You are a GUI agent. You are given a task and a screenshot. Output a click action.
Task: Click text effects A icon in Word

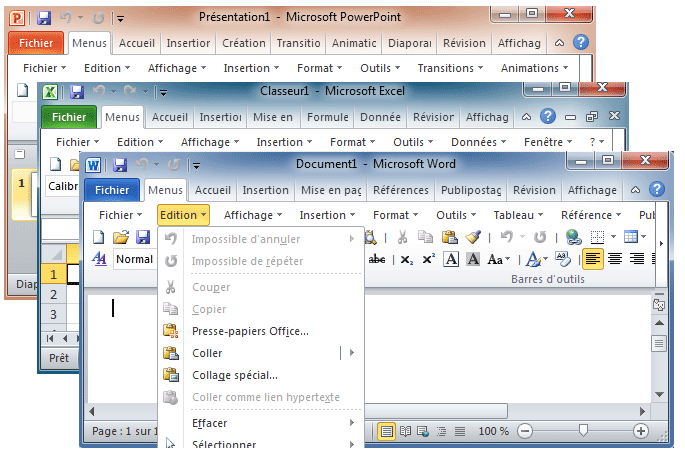pyautogui.click(x=533, y=259)
